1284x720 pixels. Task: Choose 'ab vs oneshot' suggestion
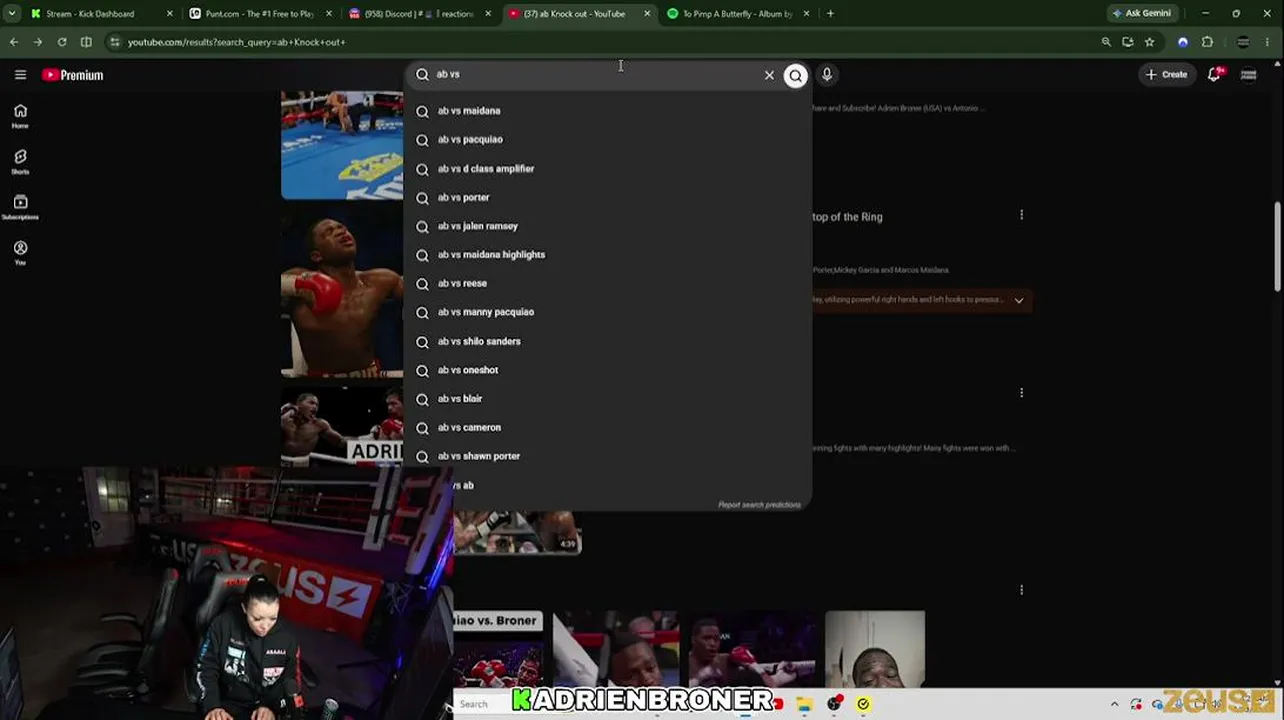click(x=608, y=370)
